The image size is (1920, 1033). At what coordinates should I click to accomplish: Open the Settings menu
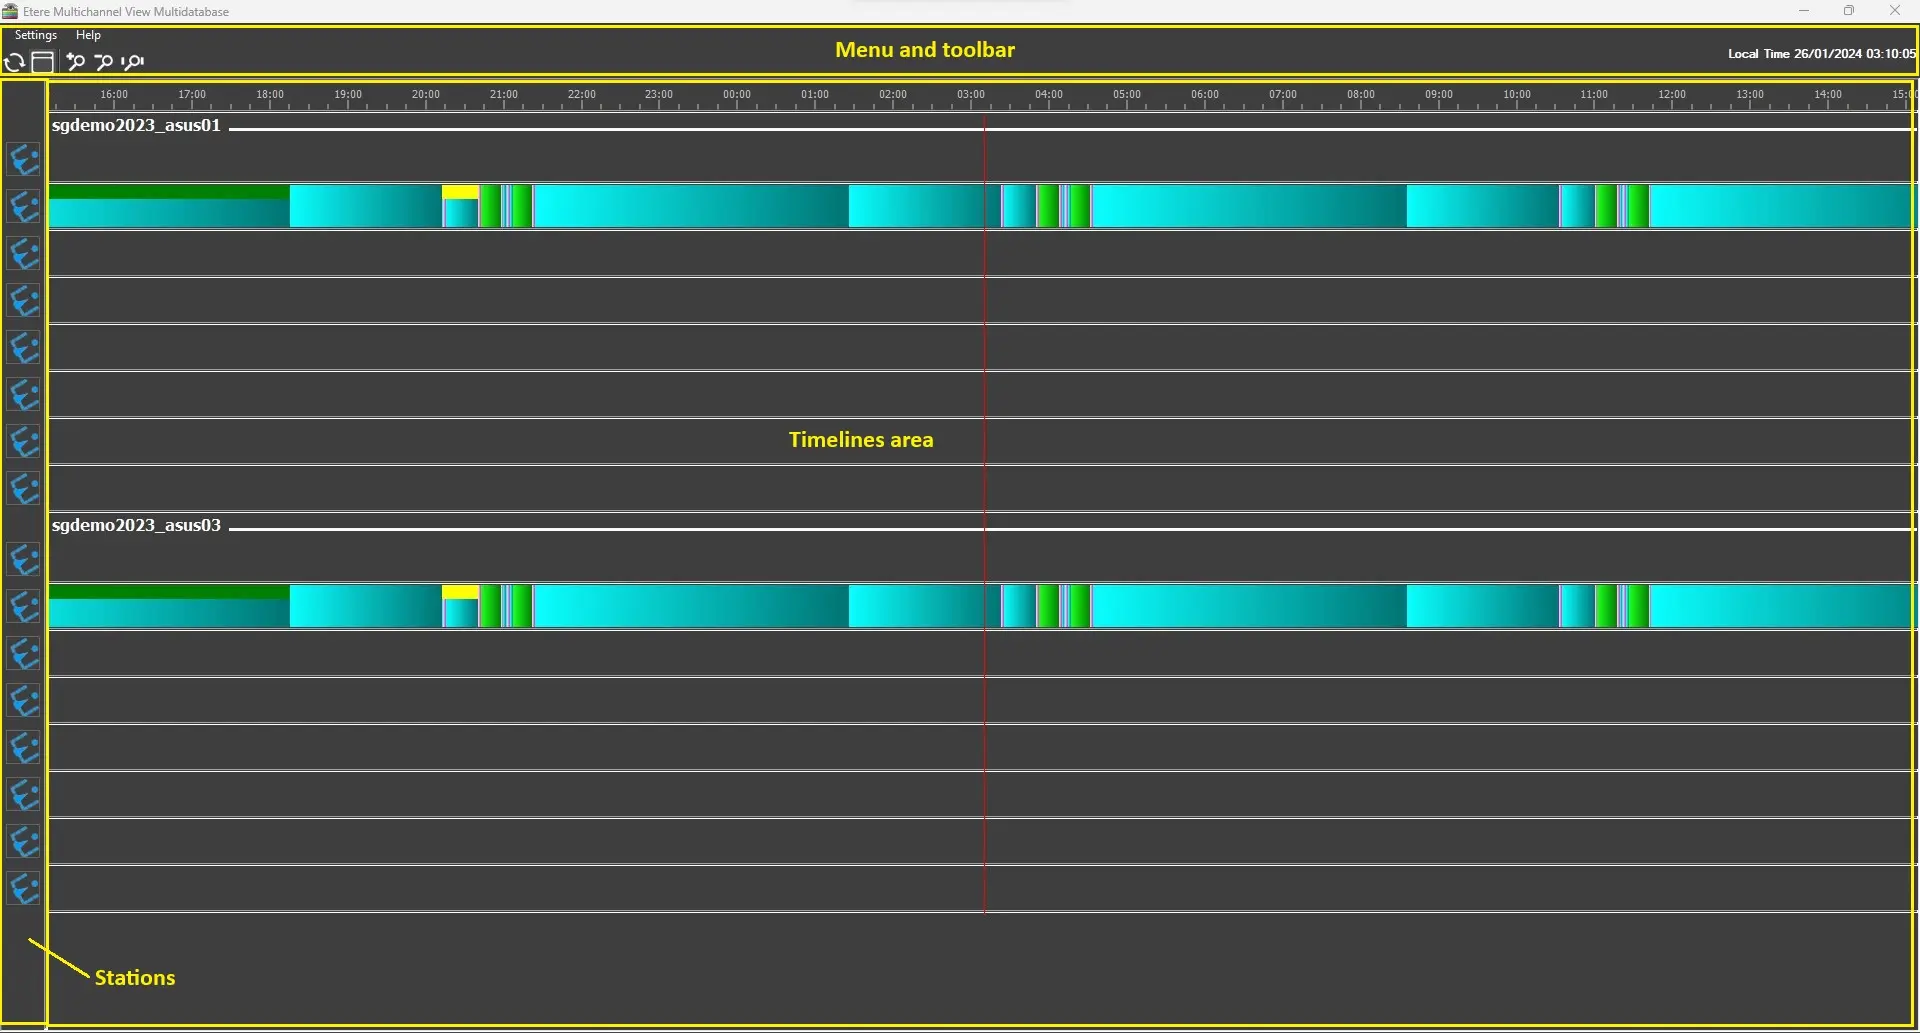pos(36,35)
